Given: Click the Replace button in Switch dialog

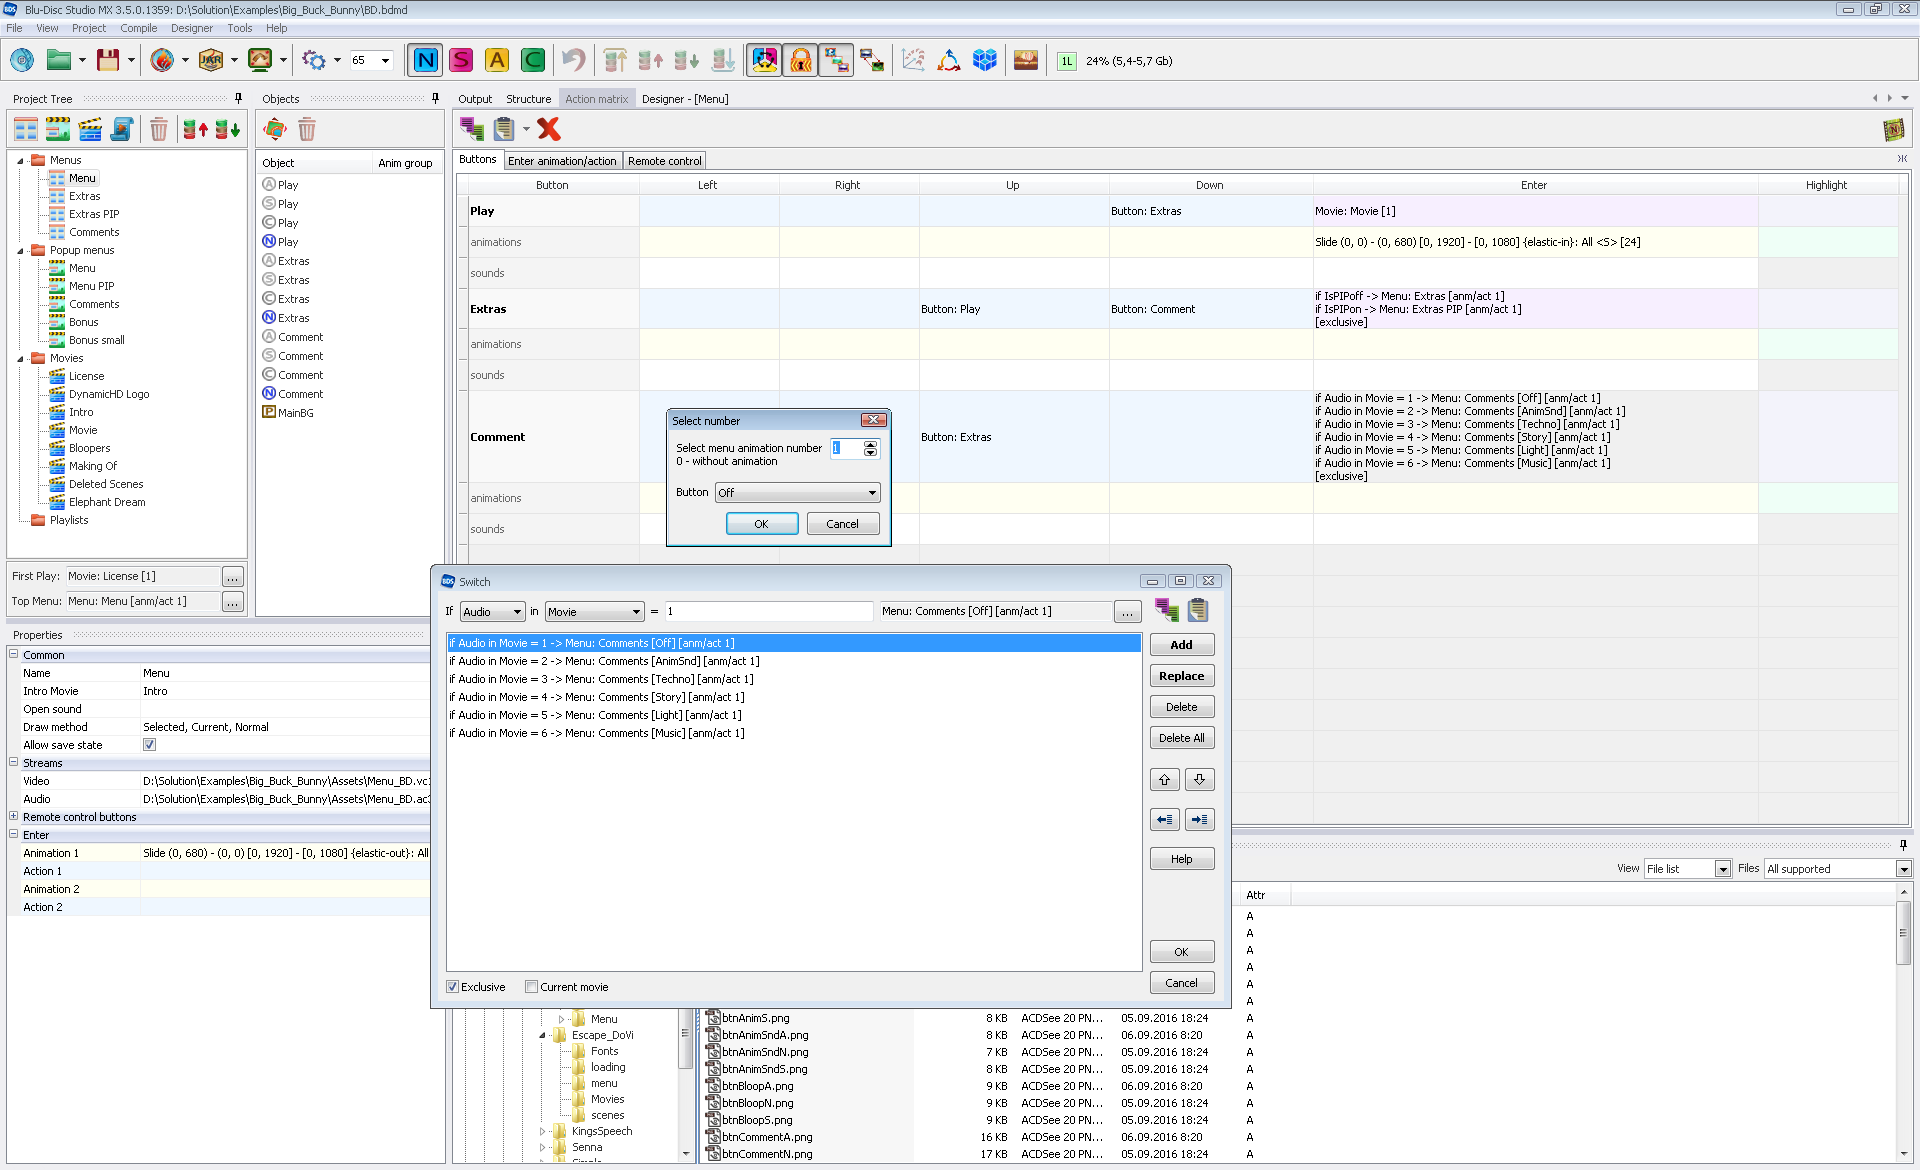Looking at the screenshot, I should 1181,676.
